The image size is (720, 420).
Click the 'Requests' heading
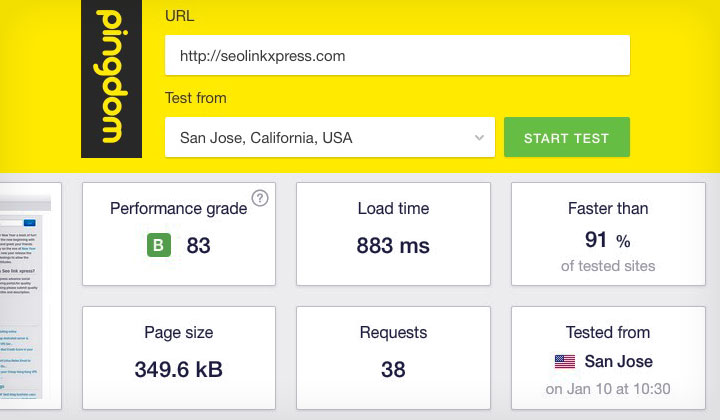click(x=394, y=333)
